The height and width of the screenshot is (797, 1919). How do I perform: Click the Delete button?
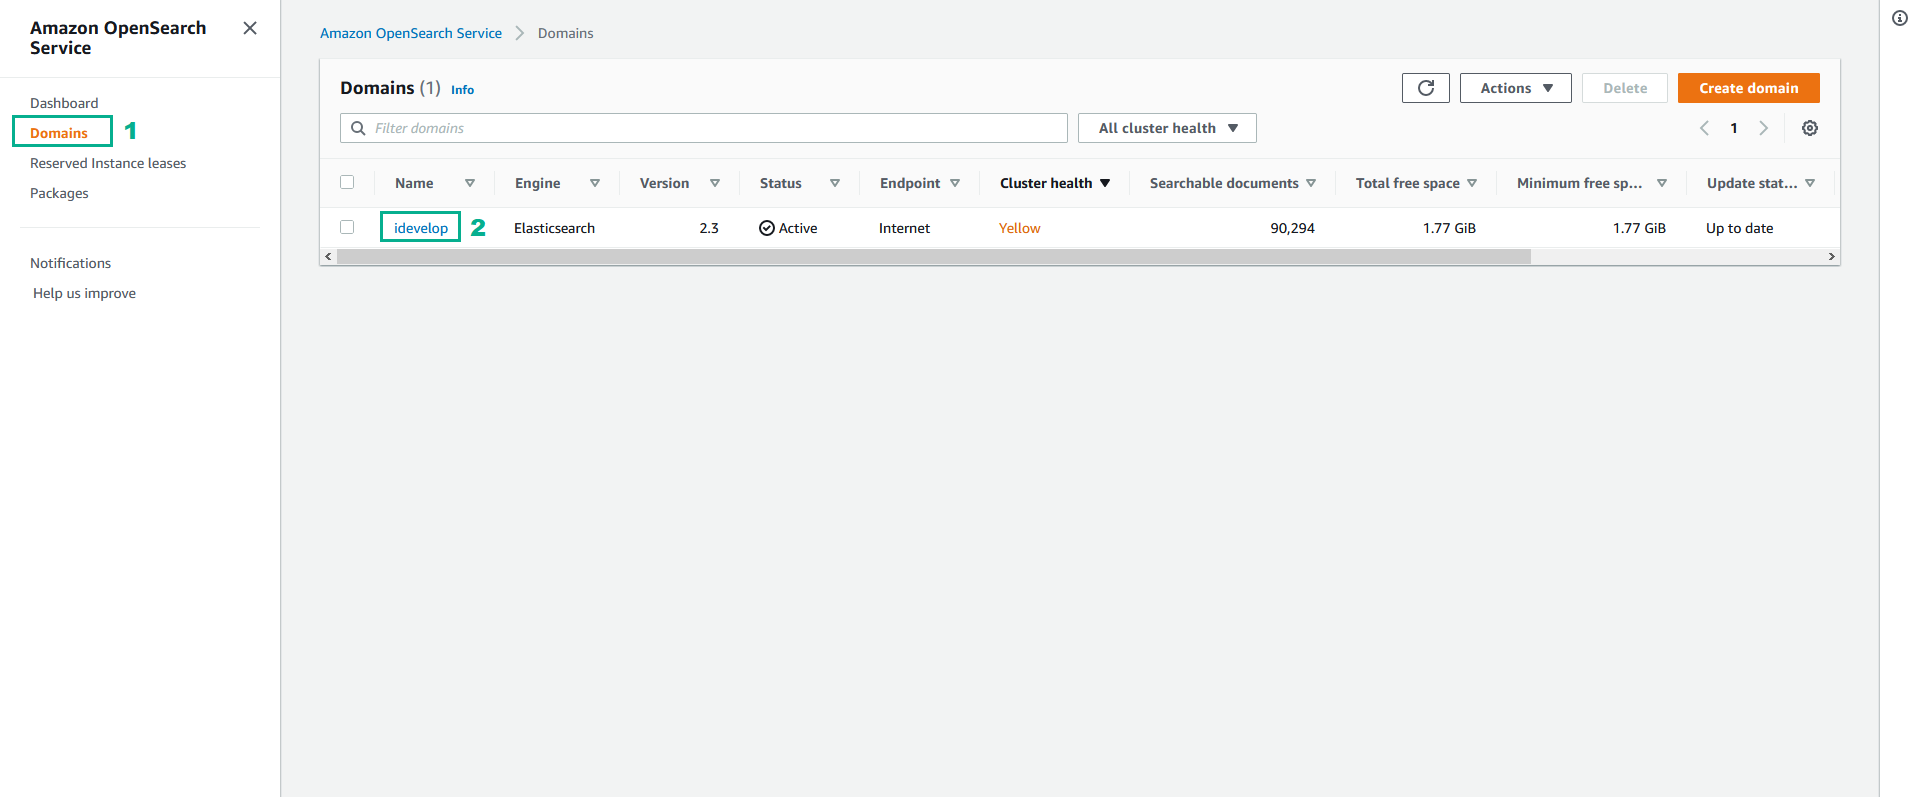[1624, 88]
